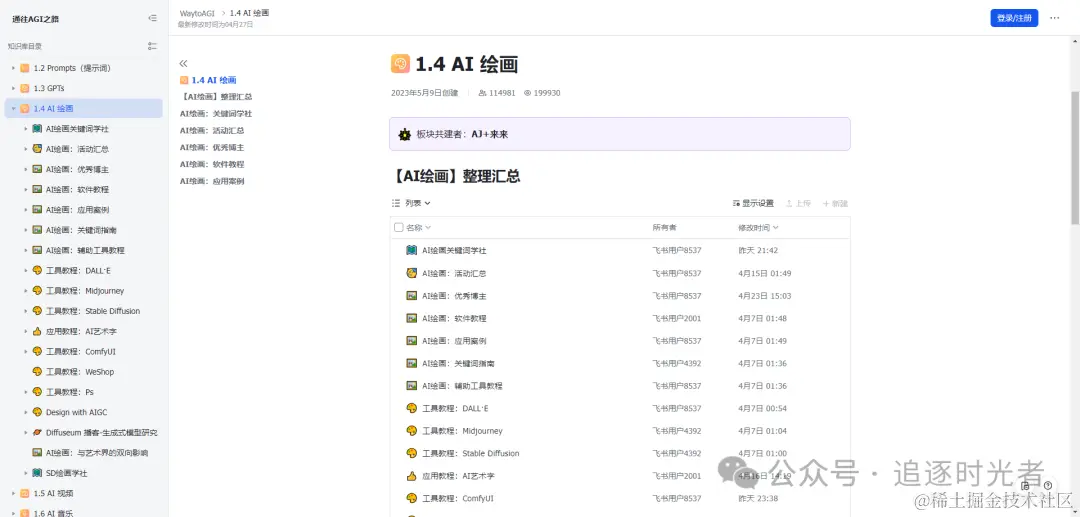The width and height of the screenshot is (1080, 517).
Task: Expand the 1.2 Prompts tree node
Action: tap(13, 68)
